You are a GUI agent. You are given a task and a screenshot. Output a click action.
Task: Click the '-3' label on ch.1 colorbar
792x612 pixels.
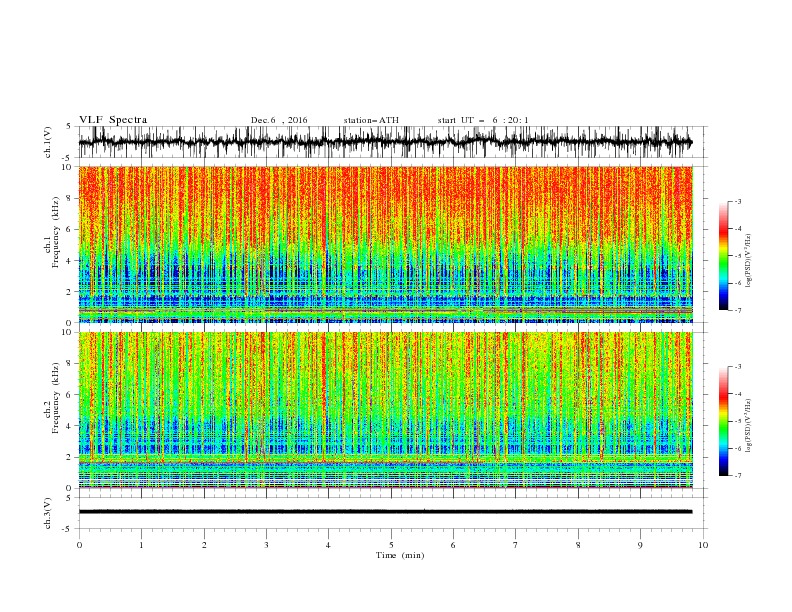pyautogui.click(x=737, y=201)
